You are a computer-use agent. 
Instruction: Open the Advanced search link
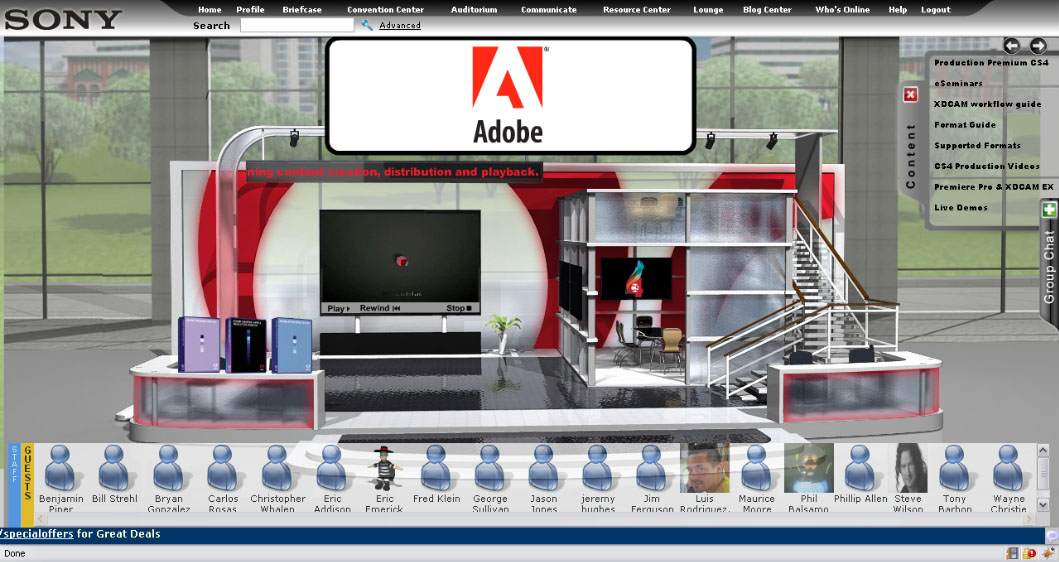pyautogui.click(x=400, y=25)
